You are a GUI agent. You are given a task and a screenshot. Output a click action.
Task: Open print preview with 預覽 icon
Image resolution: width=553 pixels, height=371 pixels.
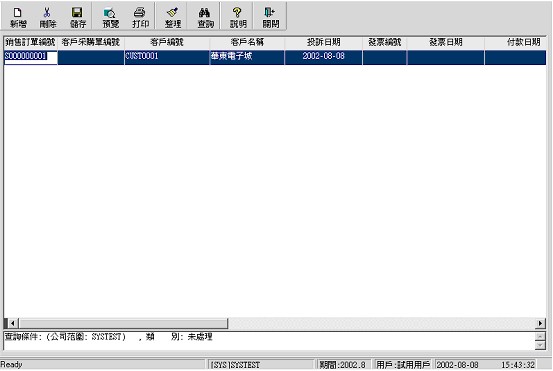click(x=110, y=17)
